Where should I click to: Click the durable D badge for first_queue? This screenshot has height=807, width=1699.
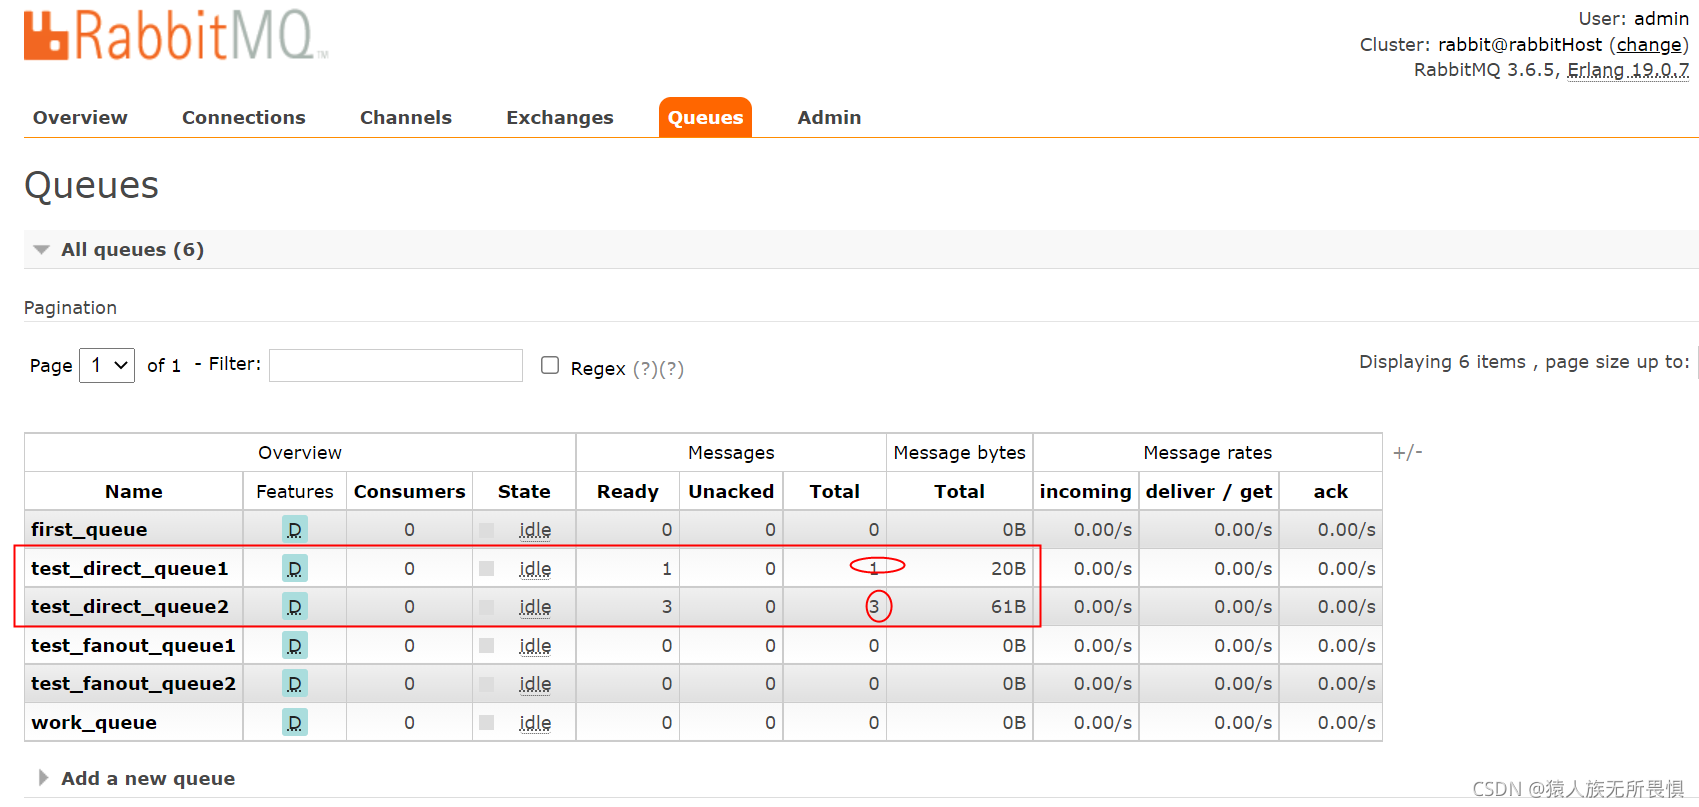295,529
